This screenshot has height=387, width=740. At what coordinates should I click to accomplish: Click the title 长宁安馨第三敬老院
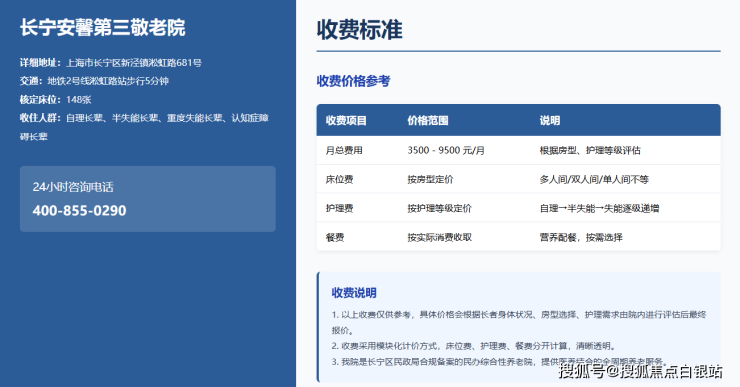click(x=102, y=27)
